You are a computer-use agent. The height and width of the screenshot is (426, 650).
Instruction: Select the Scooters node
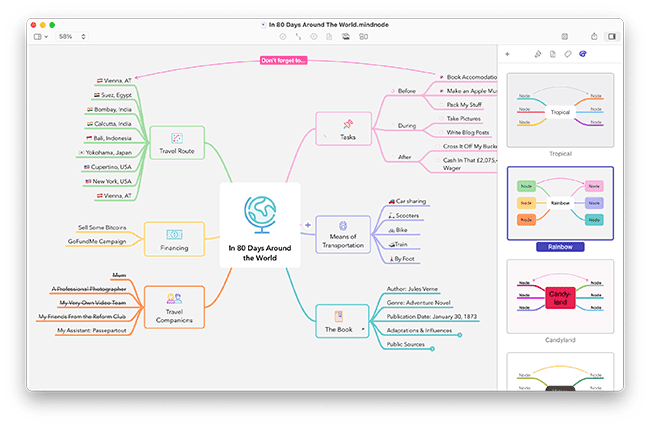403,215
